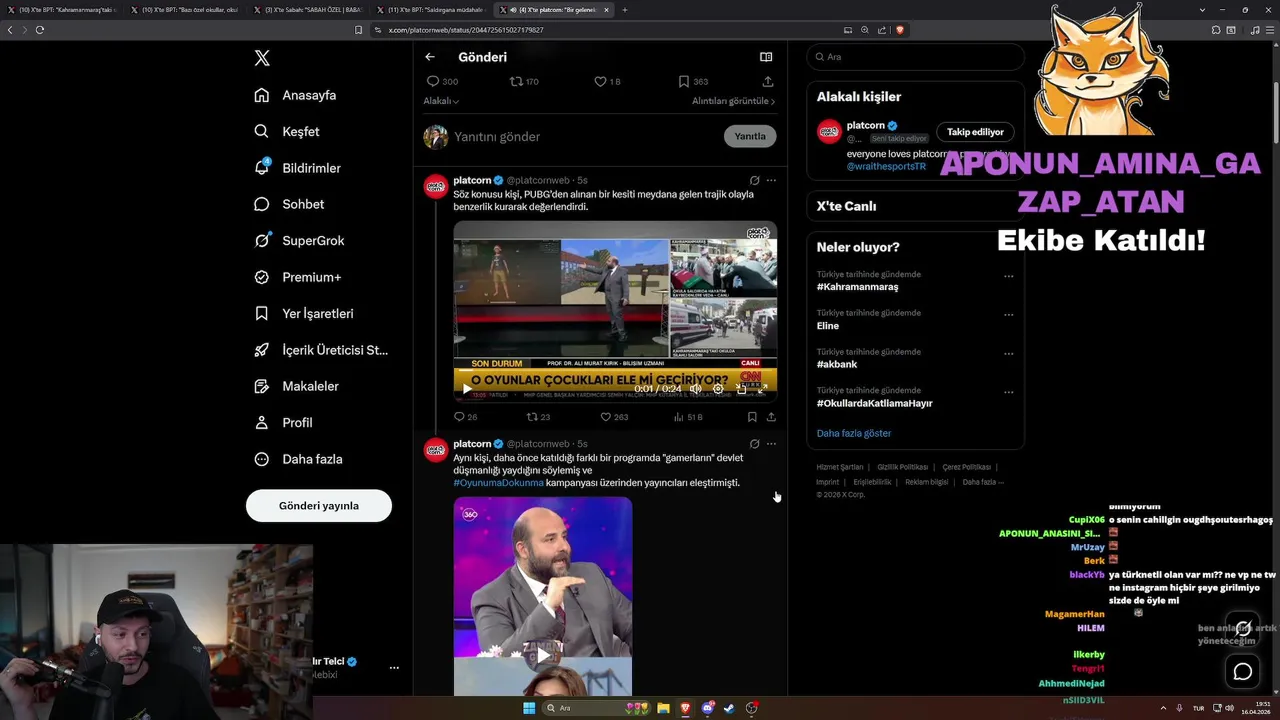This screenshot has width=1280, height=720.
Task: Open Premium+ from the sidebar
Action: pyautogui.click(x=297, y=277)
